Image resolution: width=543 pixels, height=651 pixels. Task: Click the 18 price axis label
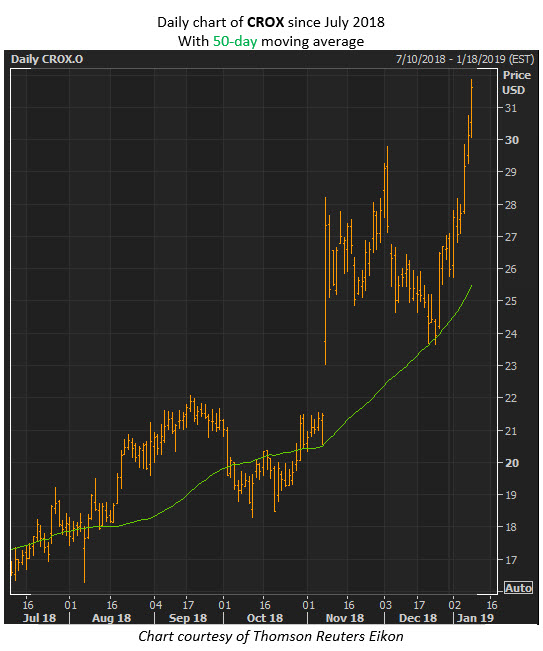pos(511,527)
